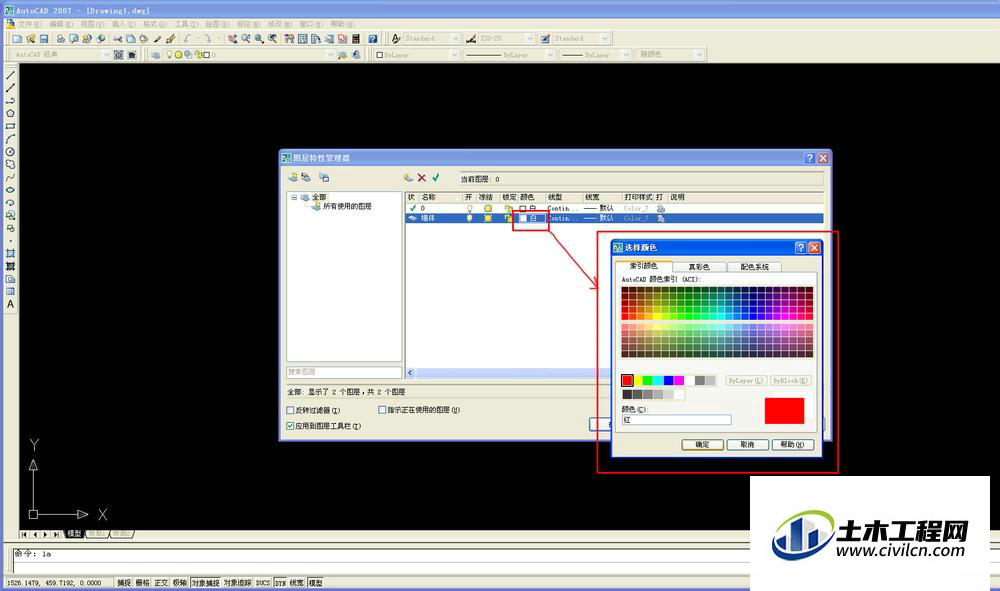The image size is (1000, 591).
Task: Pick the blue standard color swatch
Action: [x=668, y=381]
